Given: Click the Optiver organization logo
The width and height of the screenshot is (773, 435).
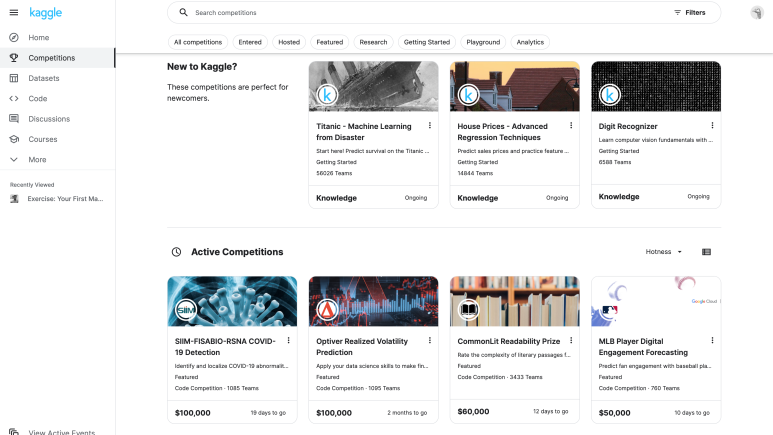Looking at the screenshot, I should coord(327,310).
